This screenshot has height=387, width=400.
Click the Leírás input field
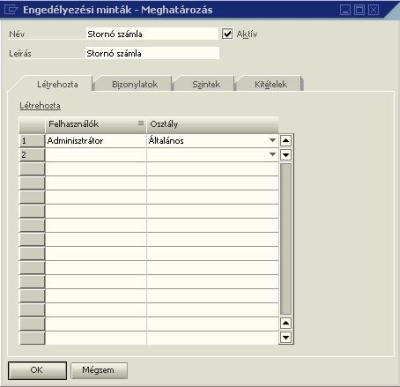tap(152, 53)
